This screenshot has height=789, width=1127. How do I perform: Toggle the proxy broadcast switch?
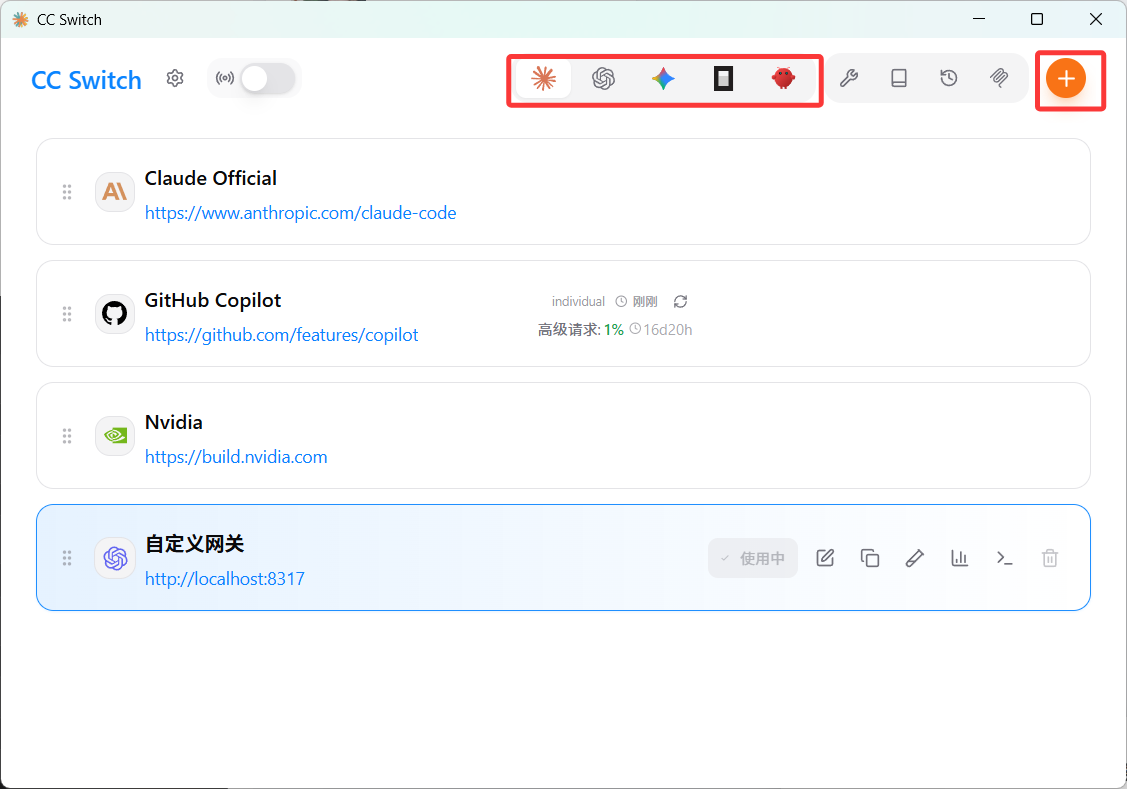pos(268,79)
